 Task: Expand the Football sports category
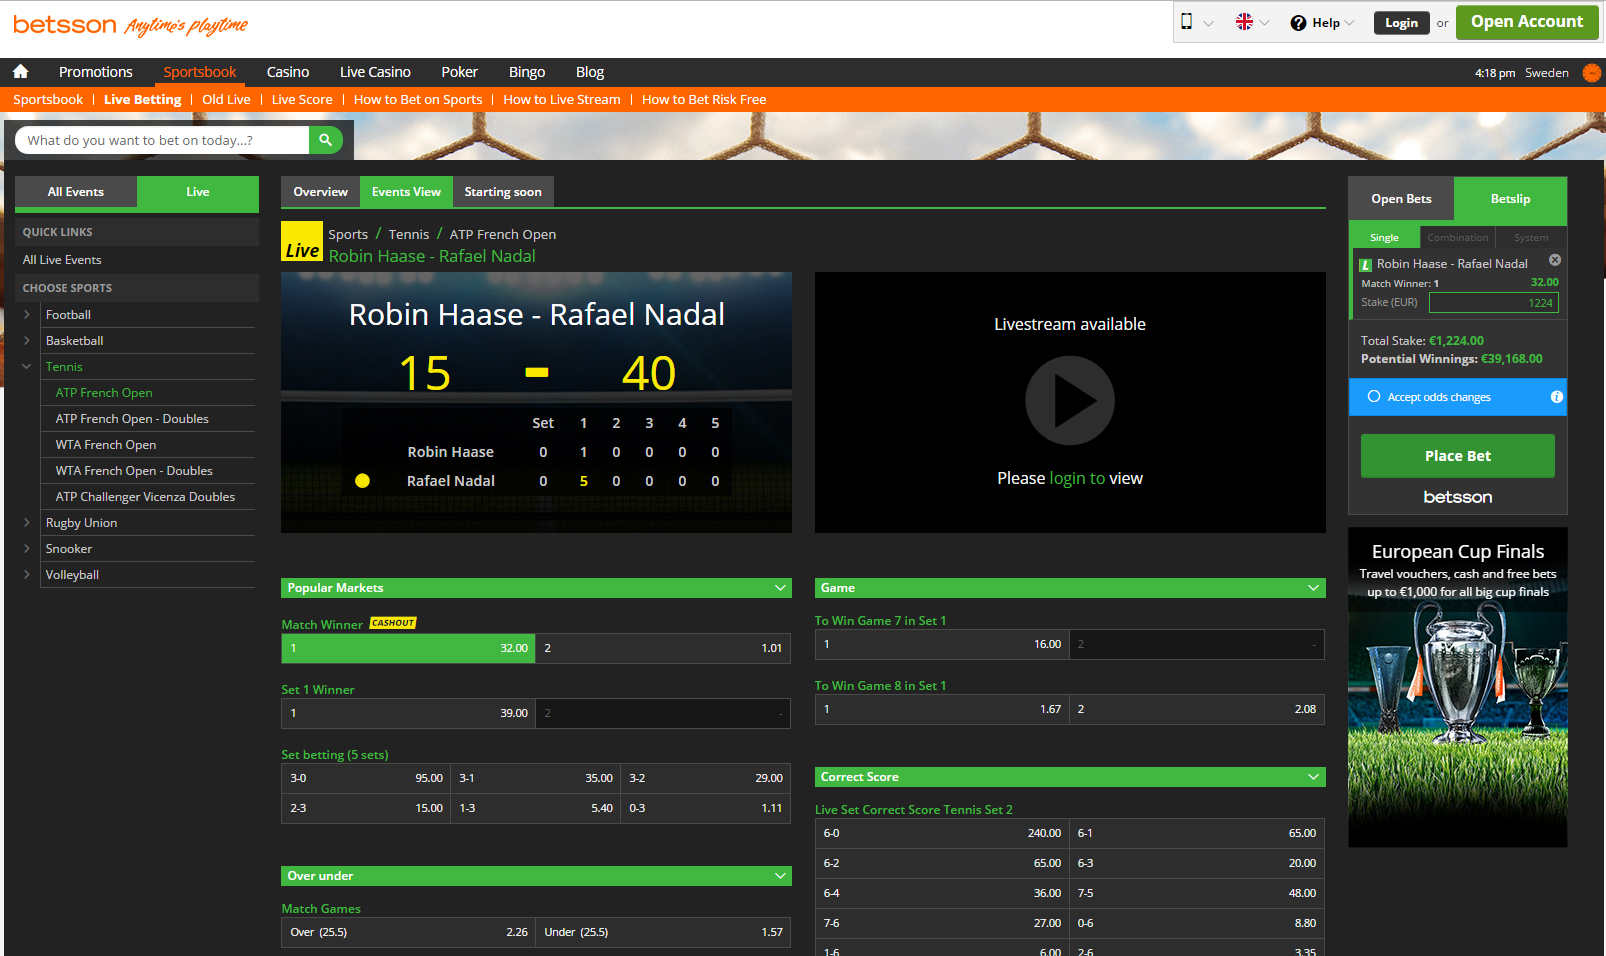point(26,314)
